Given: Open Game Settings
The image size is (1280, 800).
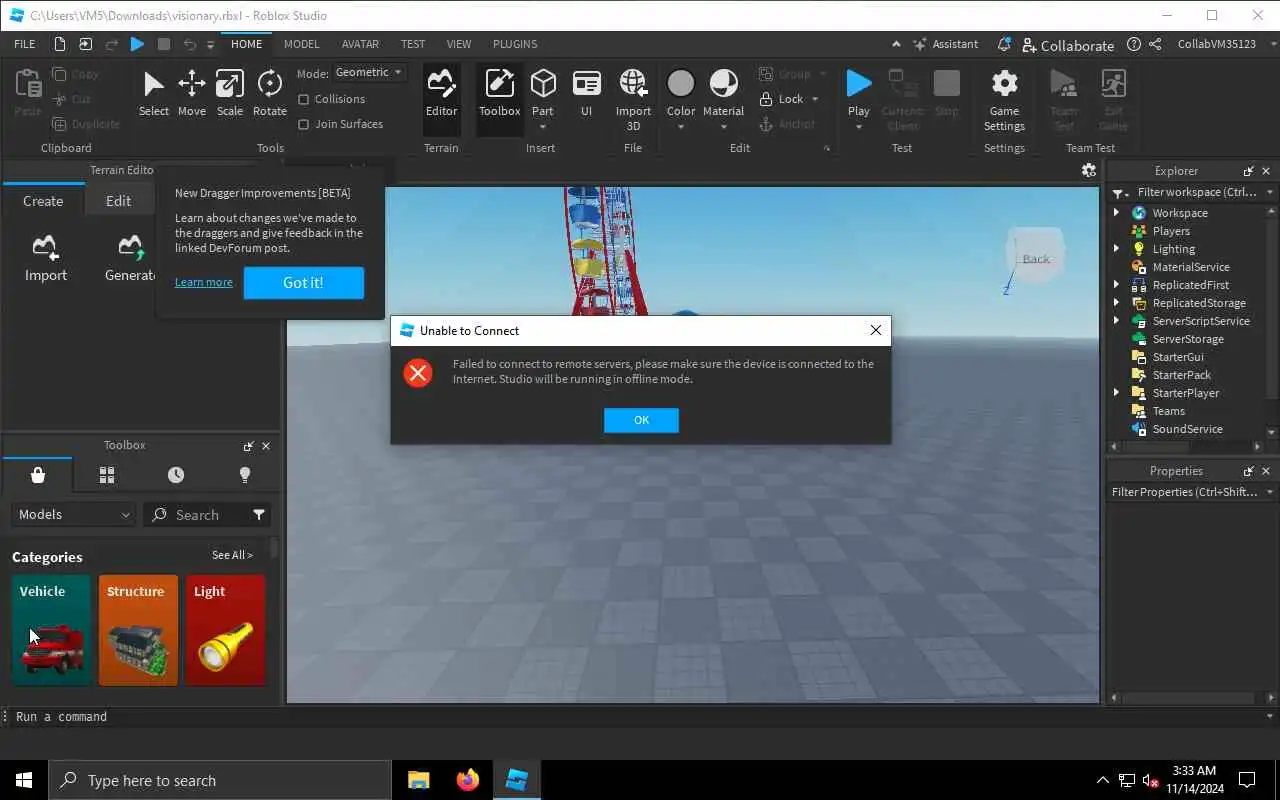Looking at the screenshot, I should point(1004,100).
